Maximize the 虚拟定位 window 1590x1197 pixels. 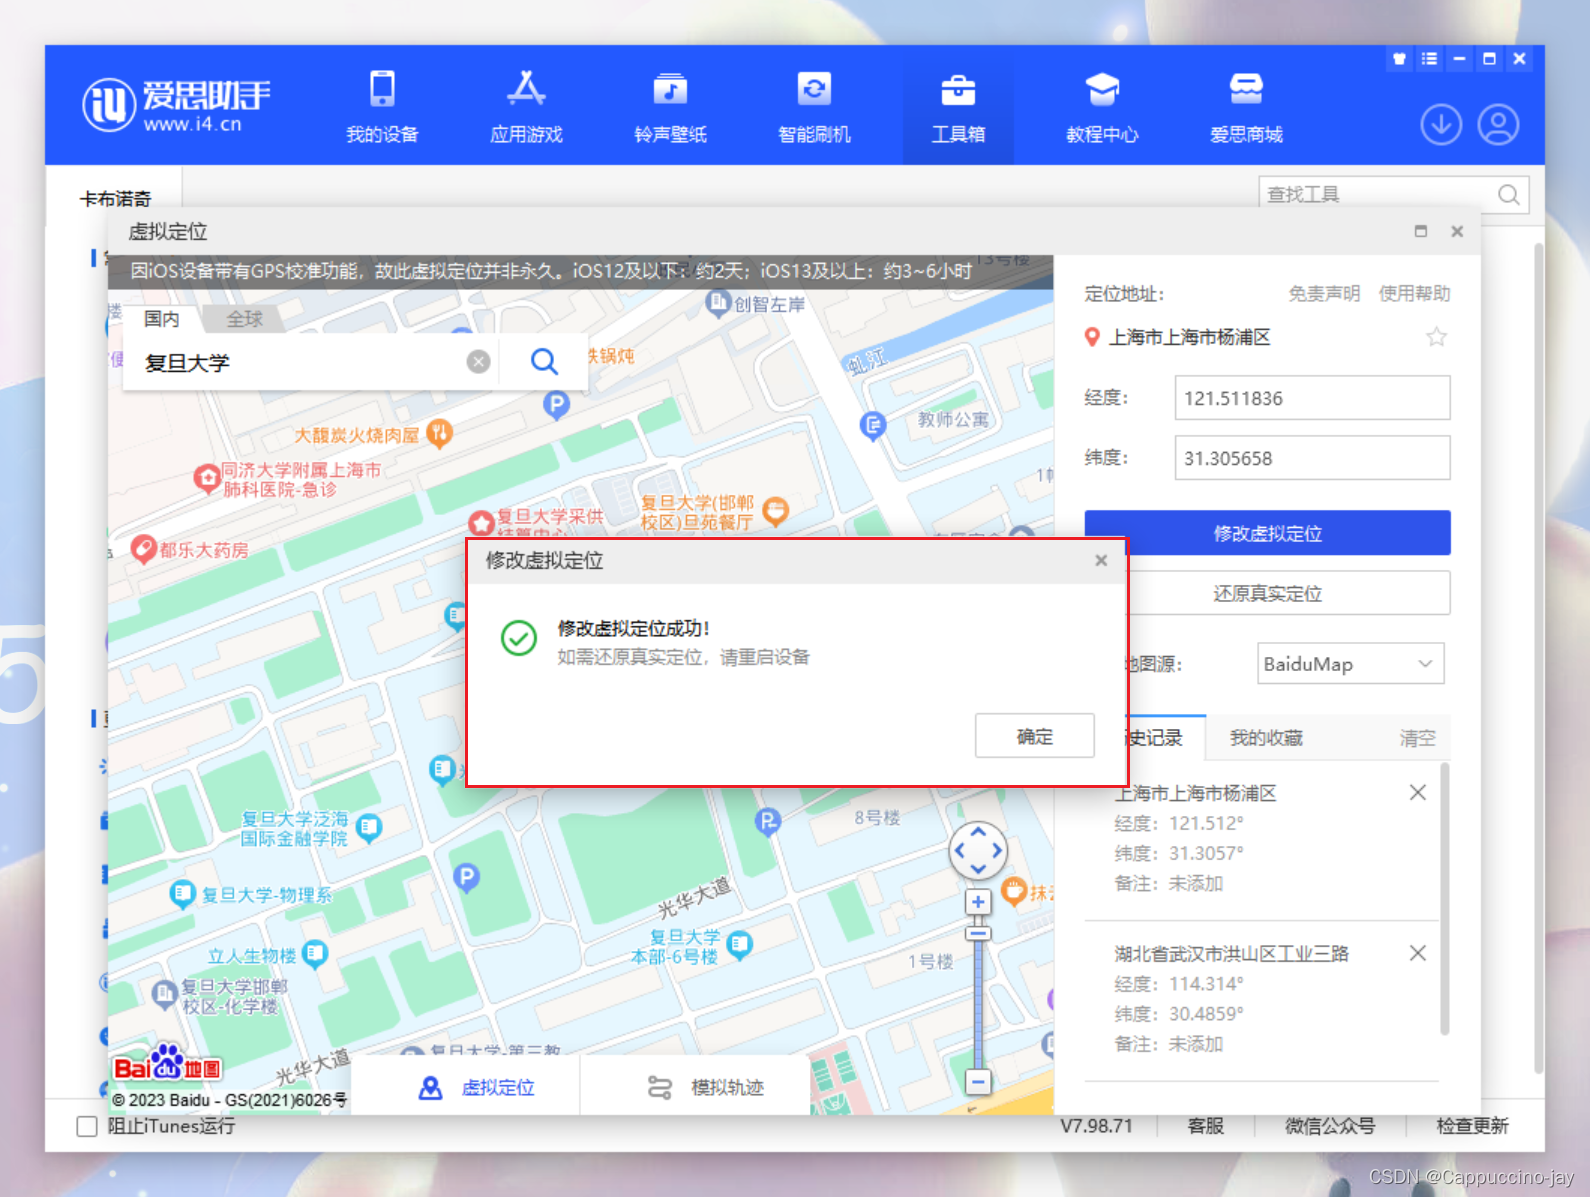(1420, 231)
